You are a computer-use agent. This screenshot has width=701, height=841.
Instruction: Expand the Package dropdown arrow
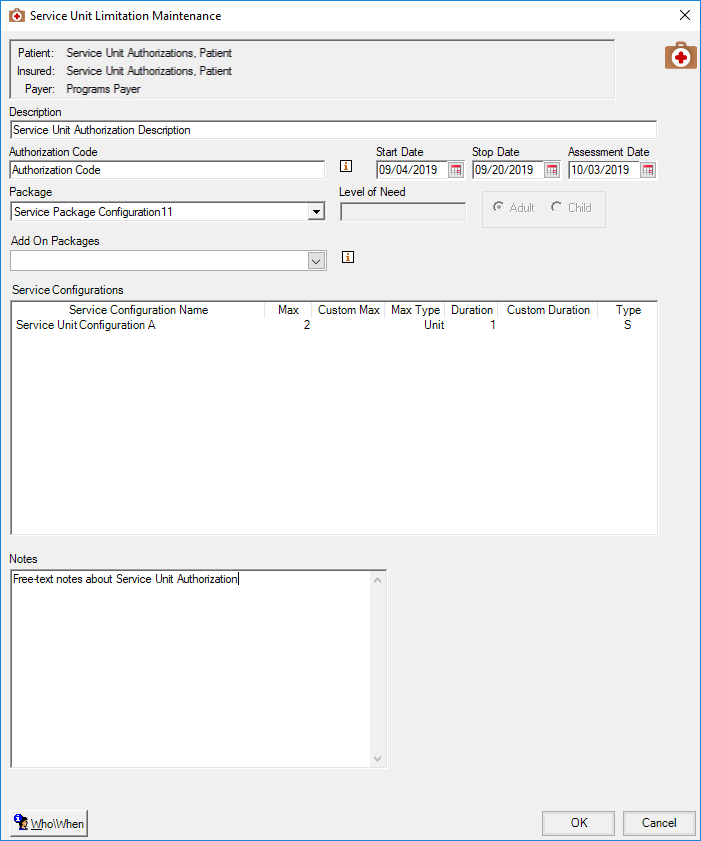tap(316, 212)
